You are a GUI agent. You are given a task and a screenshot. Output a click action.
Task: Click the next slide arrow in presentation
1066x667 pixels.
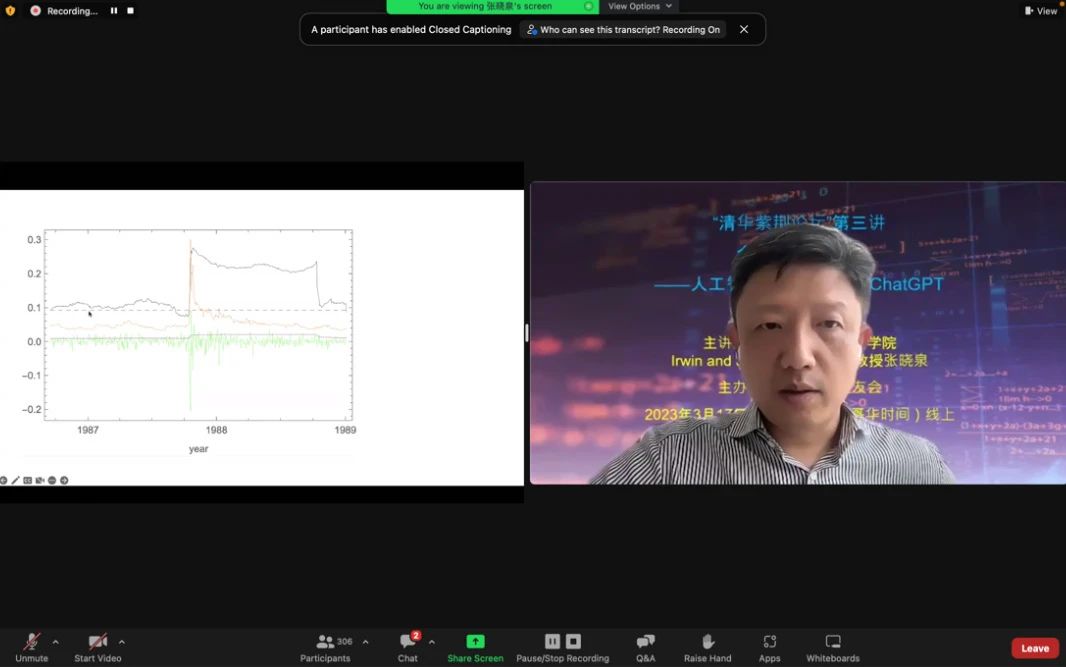[64, 480]
